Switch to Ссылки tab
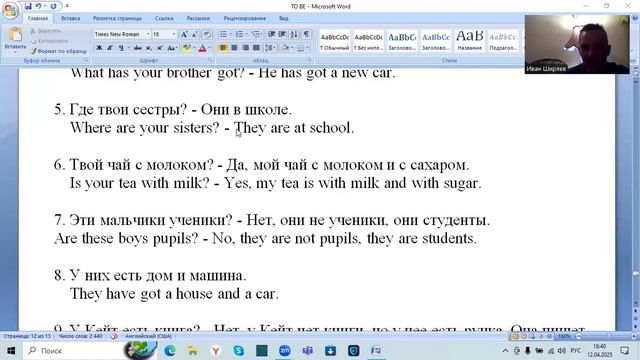Viewport: 640px width, 360px height. (164, 18)
